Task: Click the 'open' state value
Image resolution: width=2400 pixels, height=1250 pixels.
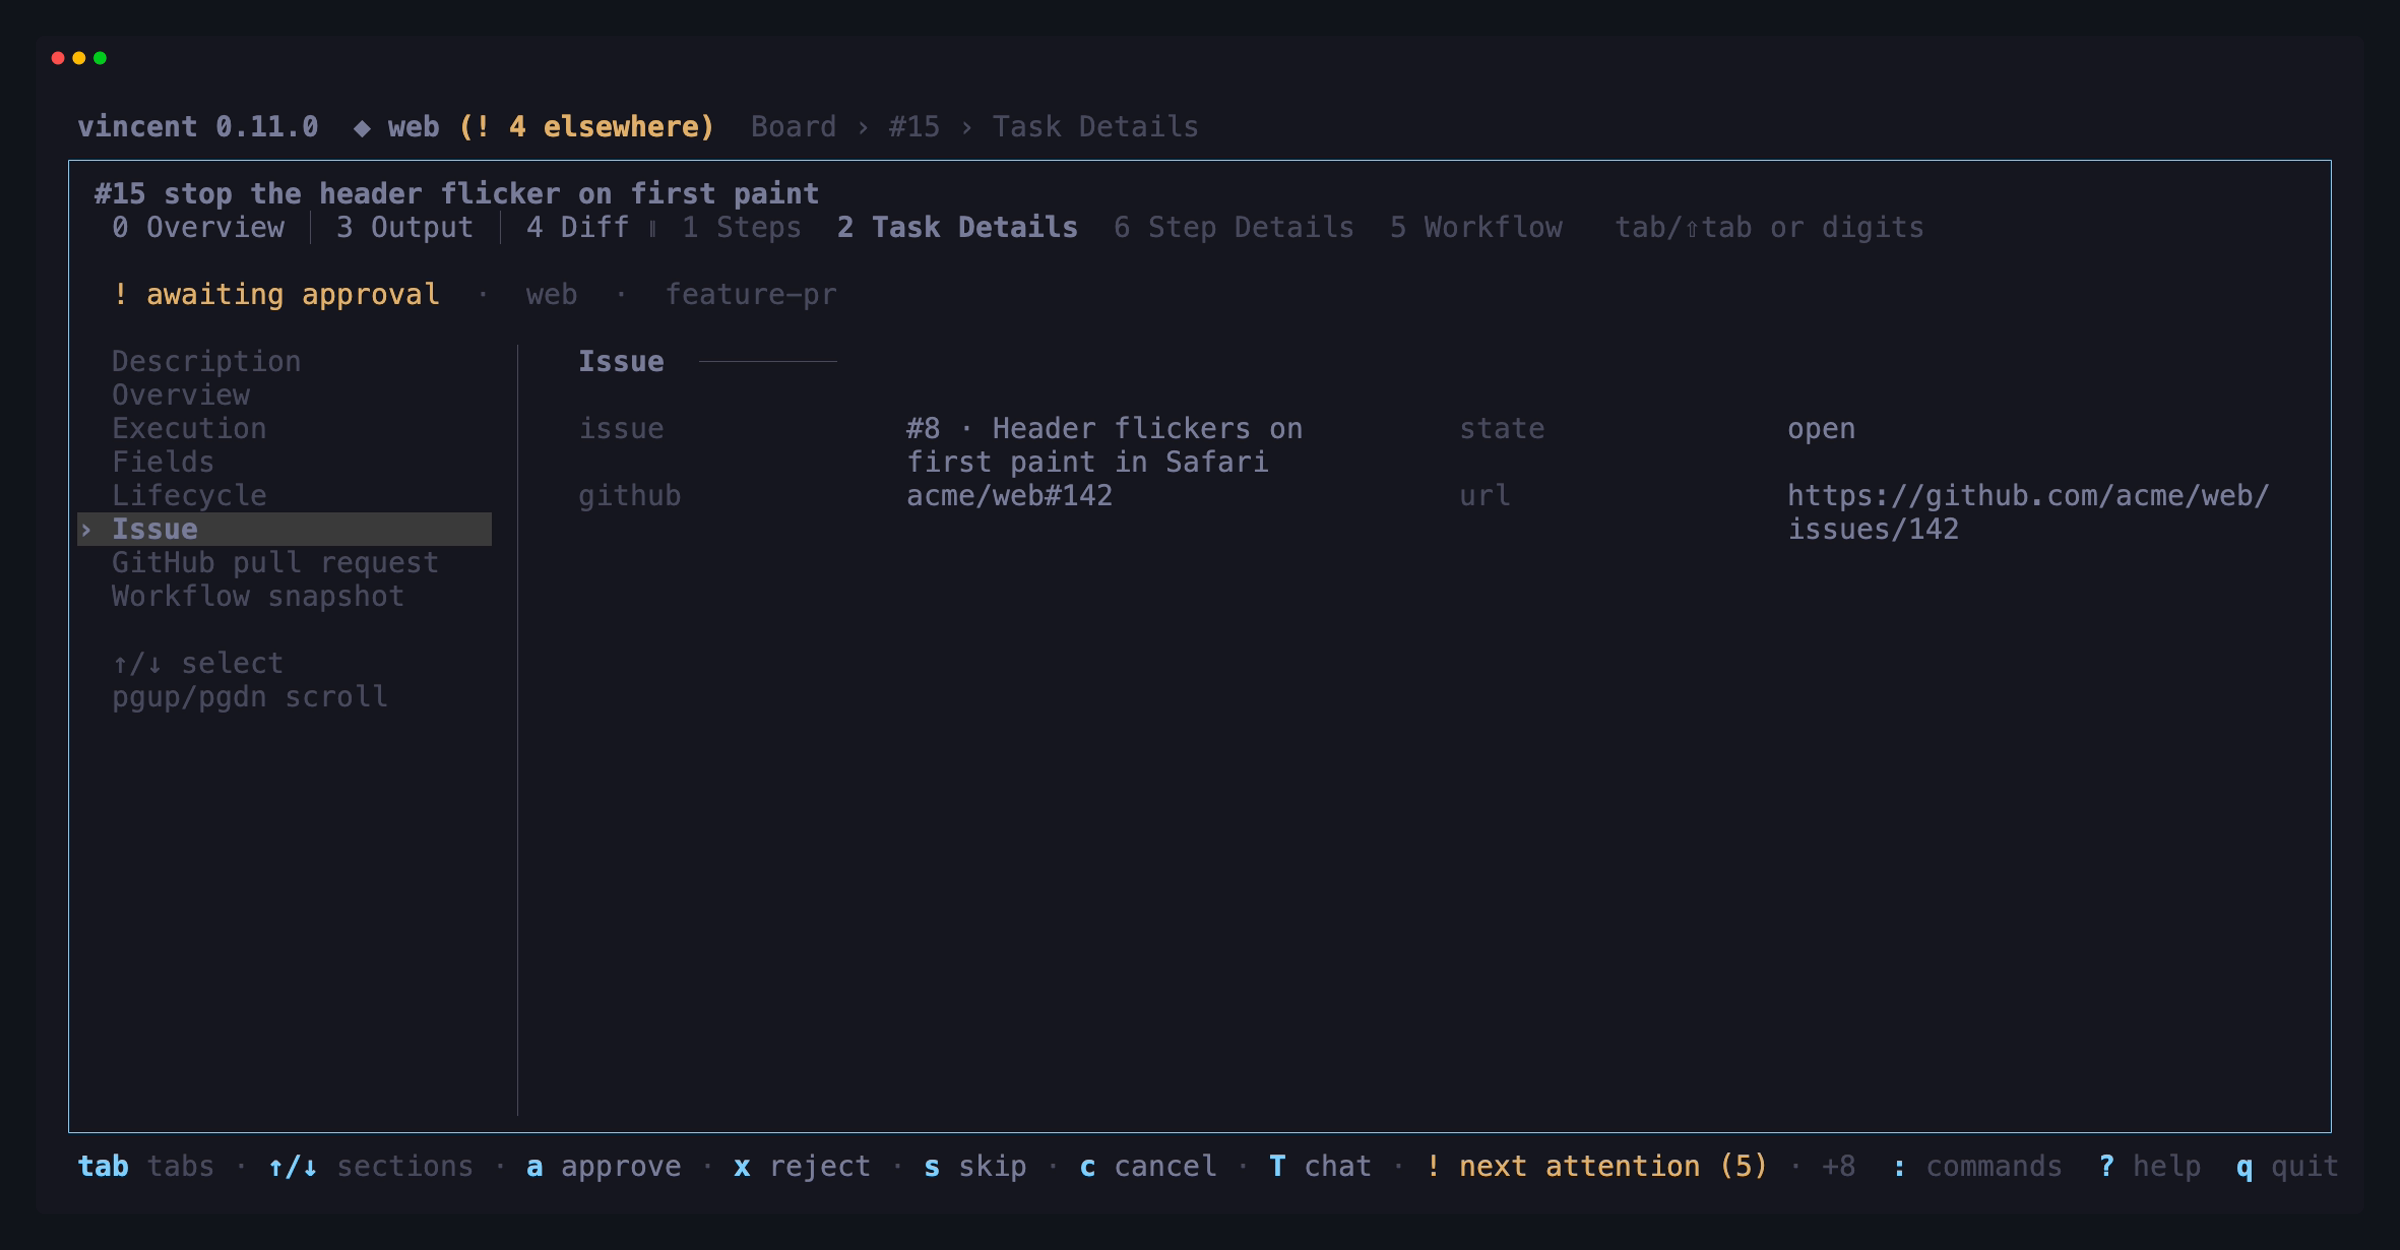Action: (1821, 428)
